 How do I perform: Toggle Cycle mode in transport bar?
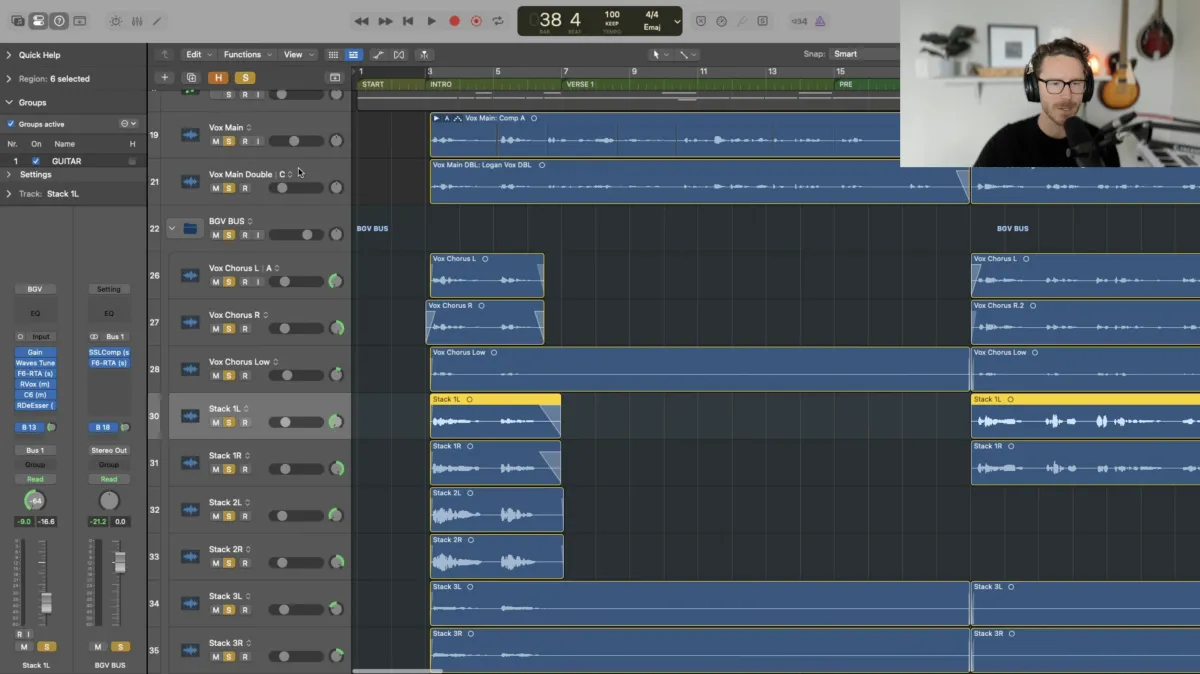[x=498, y=21]
